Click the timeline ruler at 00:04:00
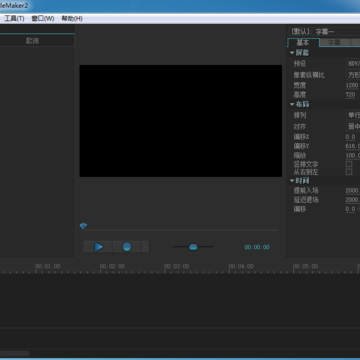The width and height of the screenshot is (360, 360). 241,266
